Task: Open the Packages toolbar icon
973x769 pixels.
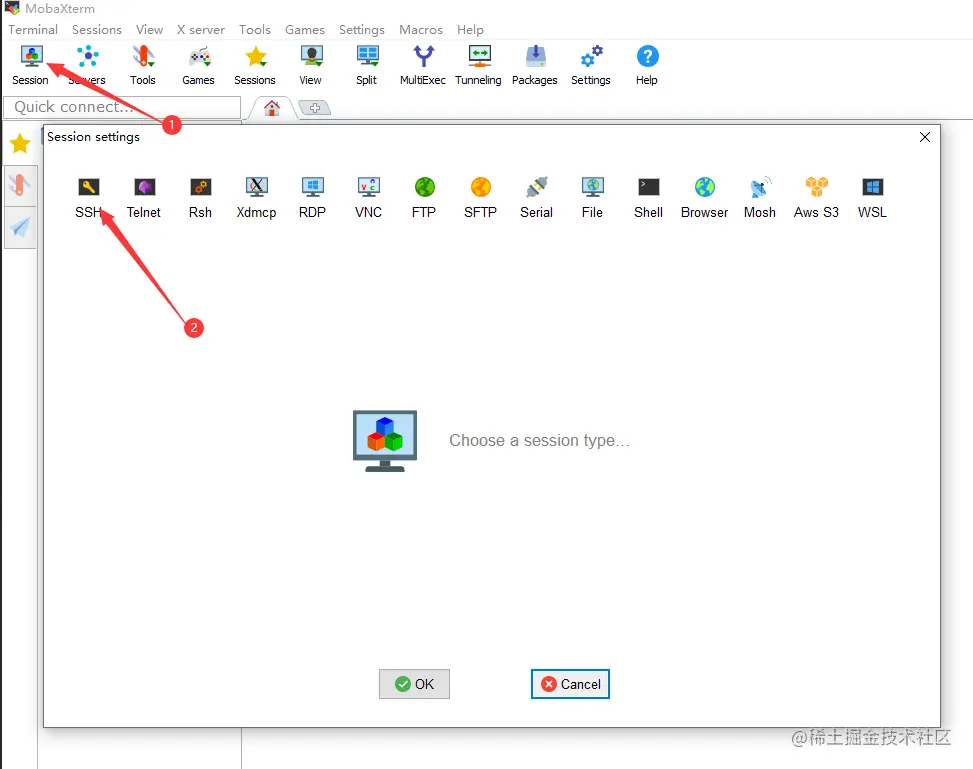Action: tap(535, 65)
